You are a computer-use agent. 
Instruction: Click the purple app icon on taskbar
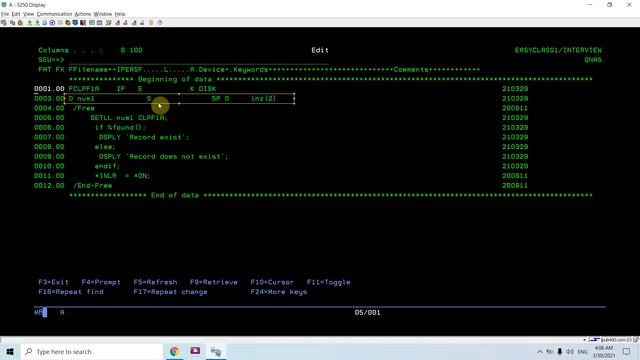pos(195,351)
